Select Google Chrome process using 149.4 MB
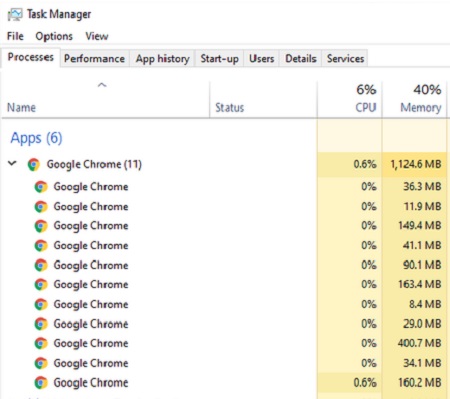Screen dimensions: 450x399 tap(91, 226)
